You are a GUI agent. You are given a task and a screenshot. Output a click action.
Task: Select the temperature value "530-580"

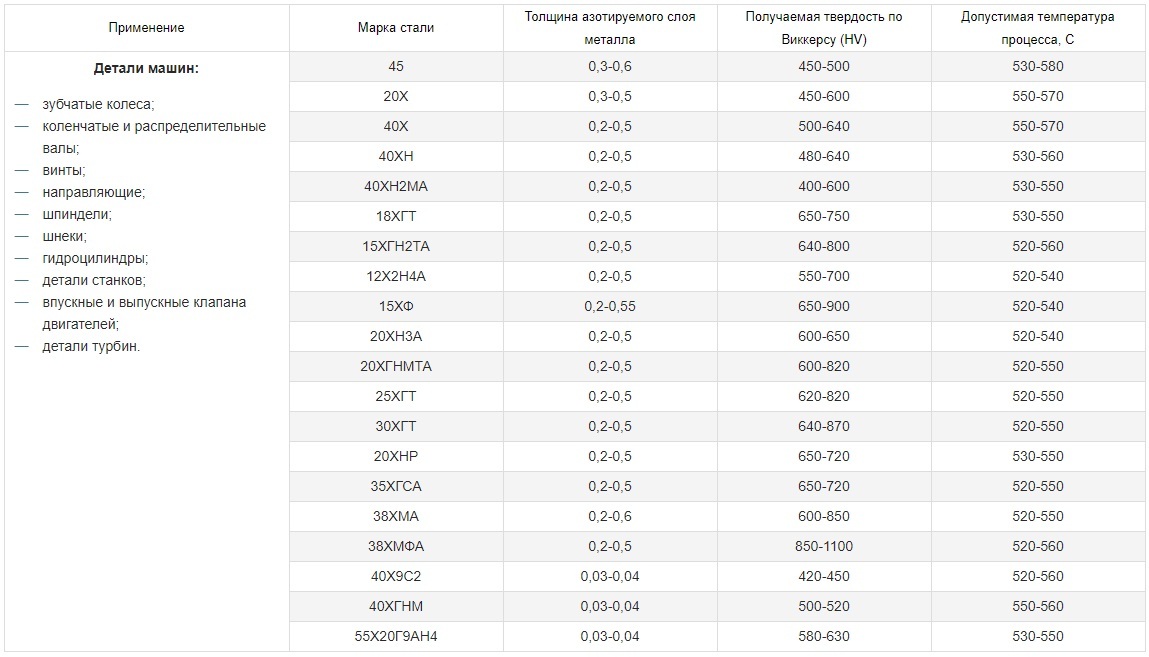1038,67
